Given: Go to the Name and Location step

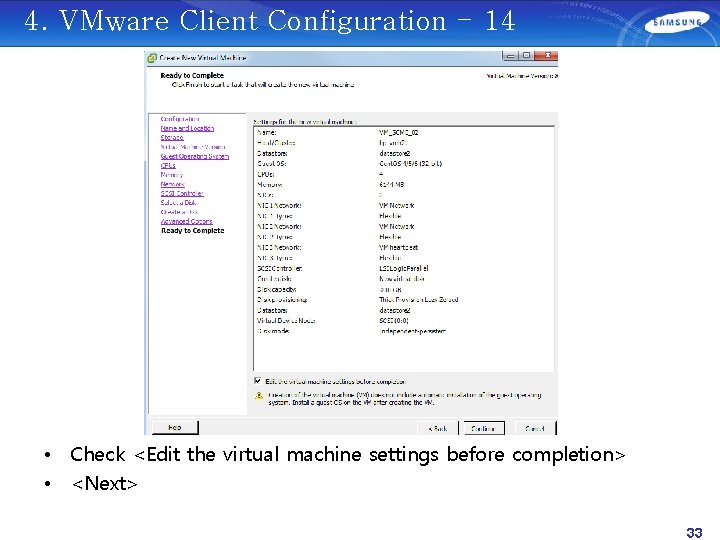Looking at the screenshot, I should point(187,128).
